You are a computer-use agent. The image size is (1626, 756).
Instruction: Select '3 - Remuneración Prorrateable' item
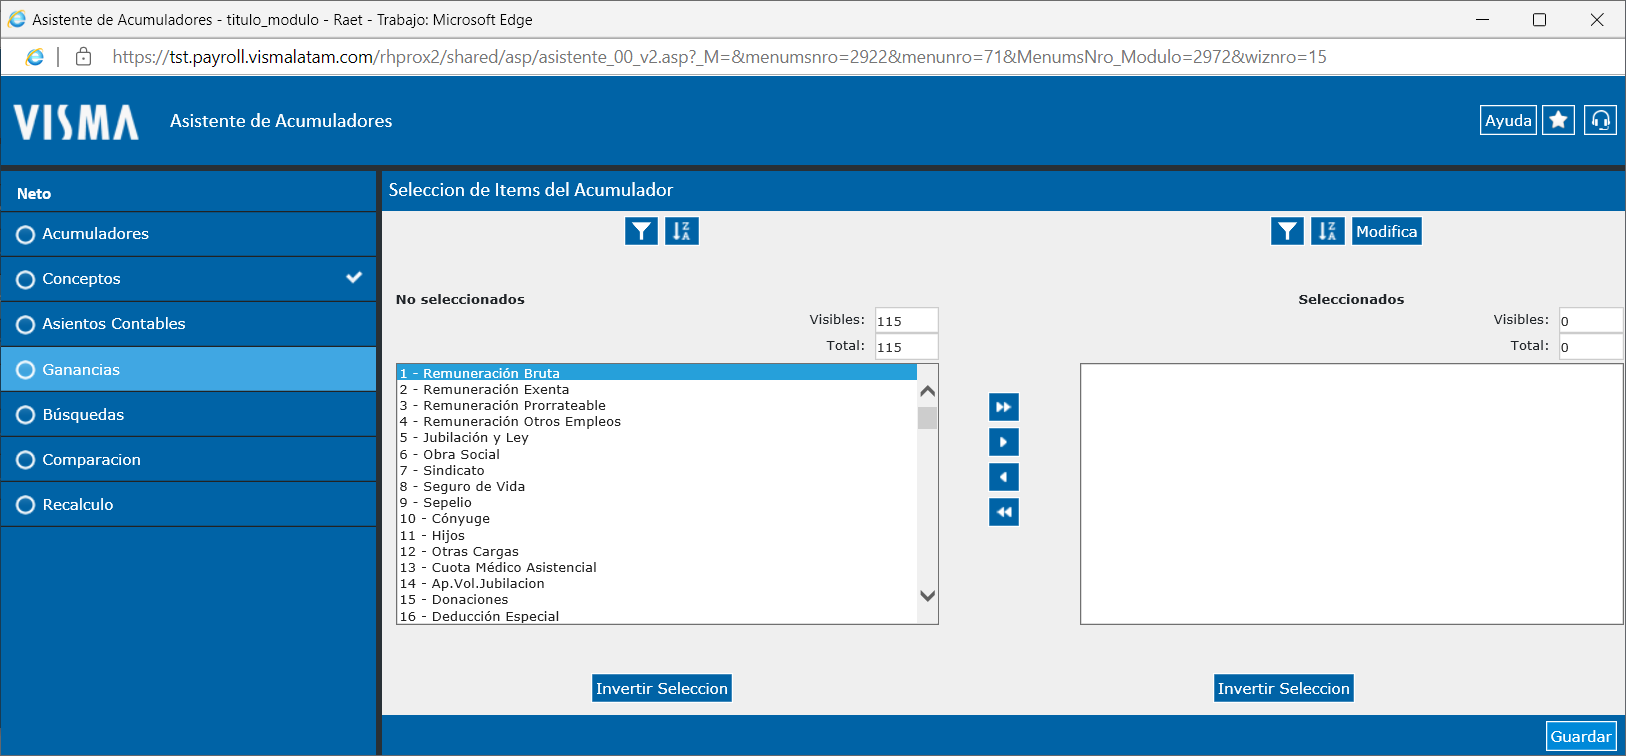coord(657,405)
